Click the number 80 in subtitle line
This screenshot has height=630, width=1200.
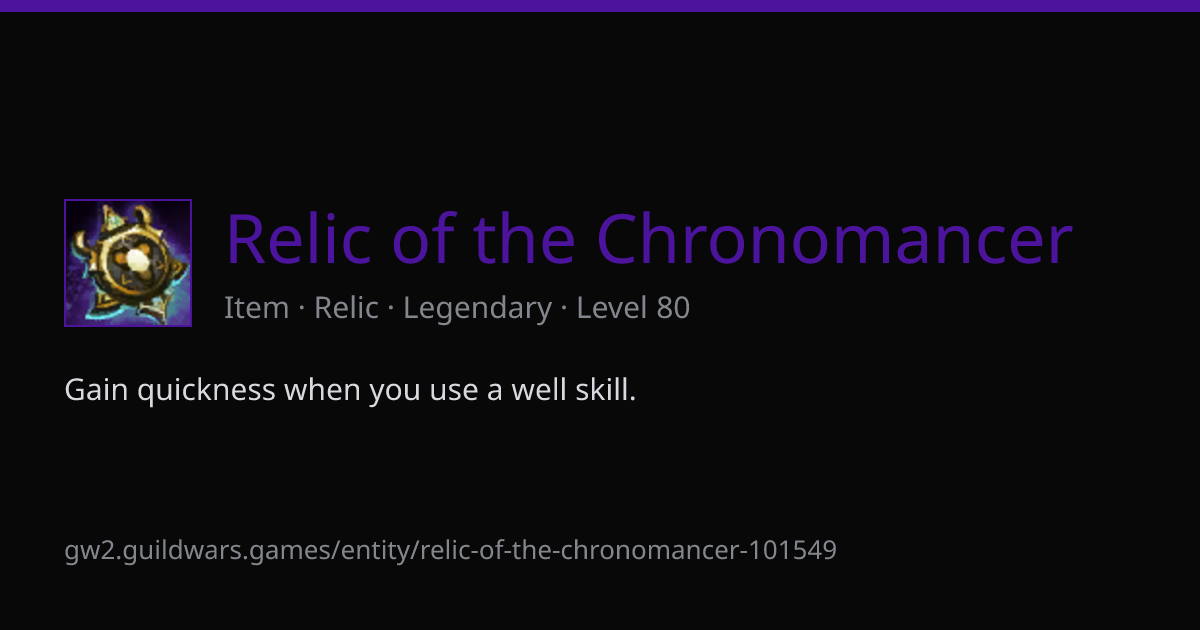(673, 308)
